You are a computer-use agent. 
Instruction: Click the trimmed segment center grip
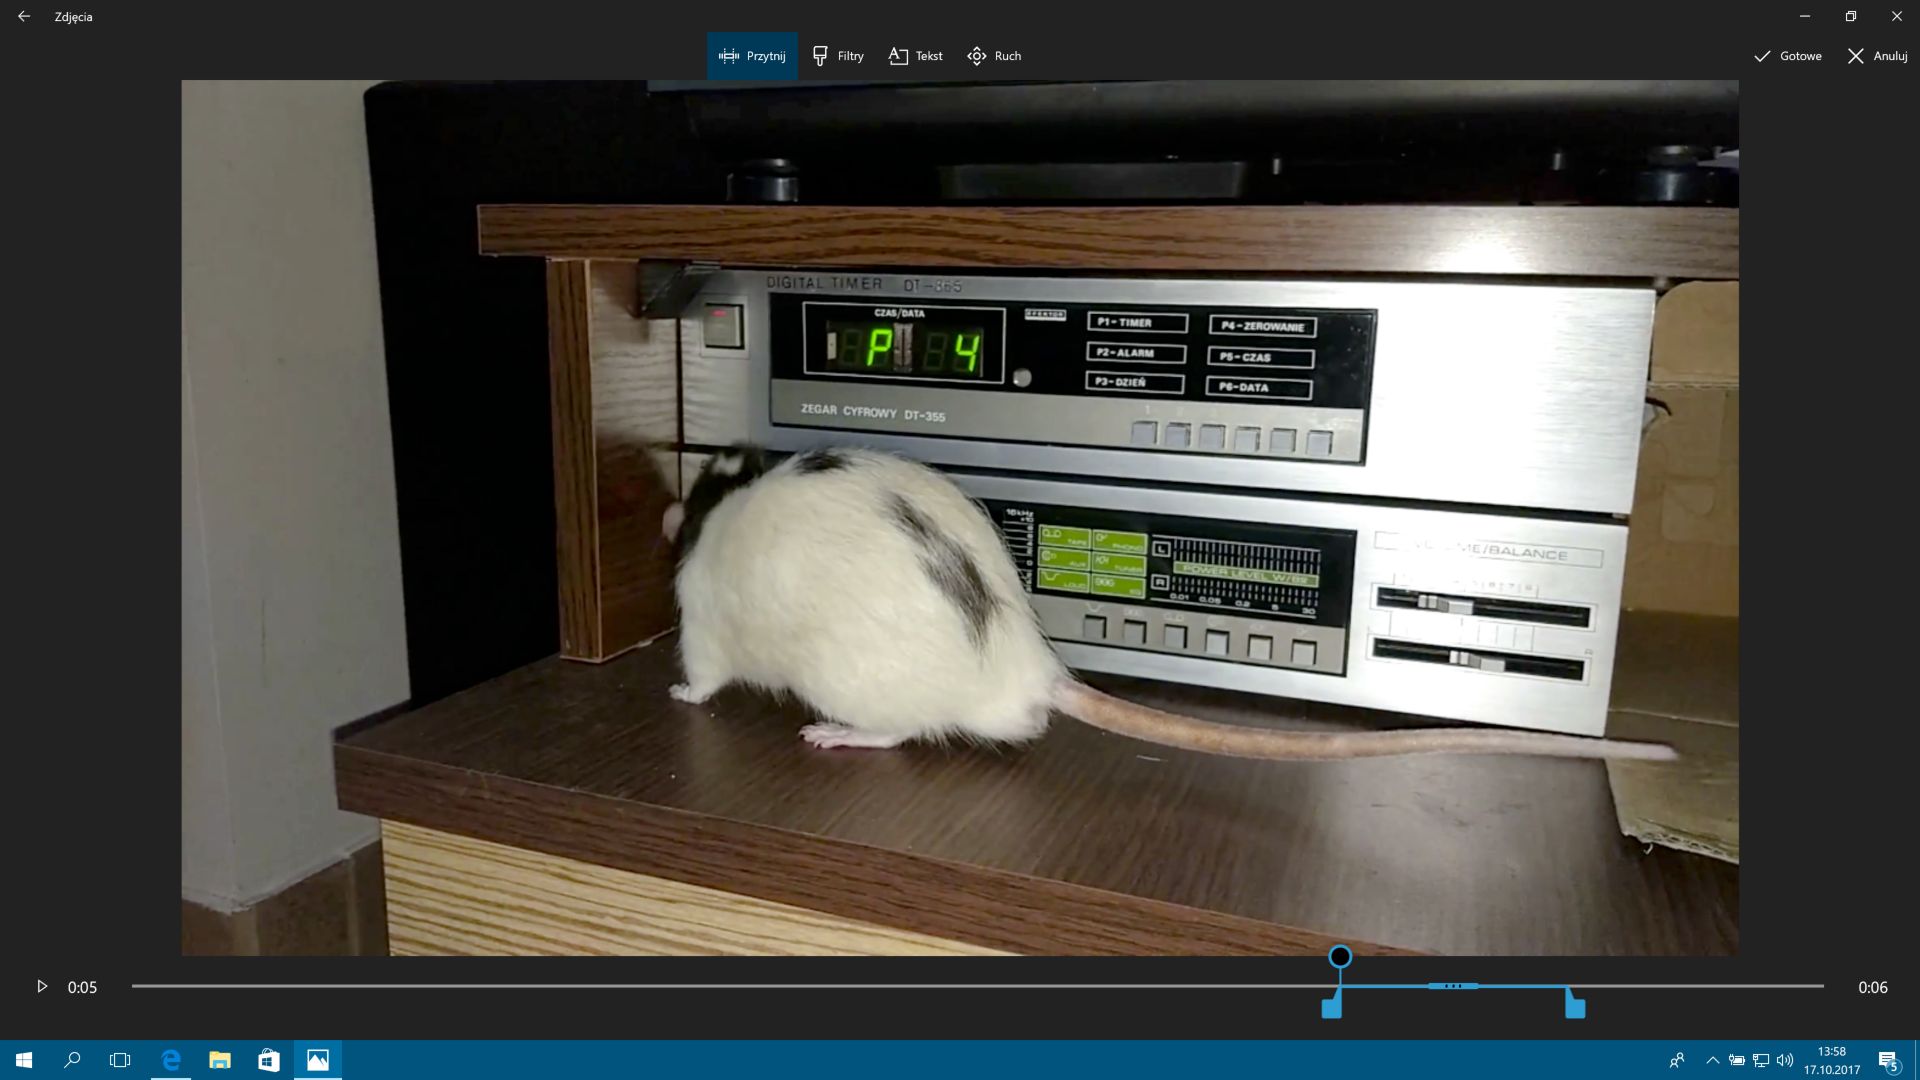[1453, 986]
